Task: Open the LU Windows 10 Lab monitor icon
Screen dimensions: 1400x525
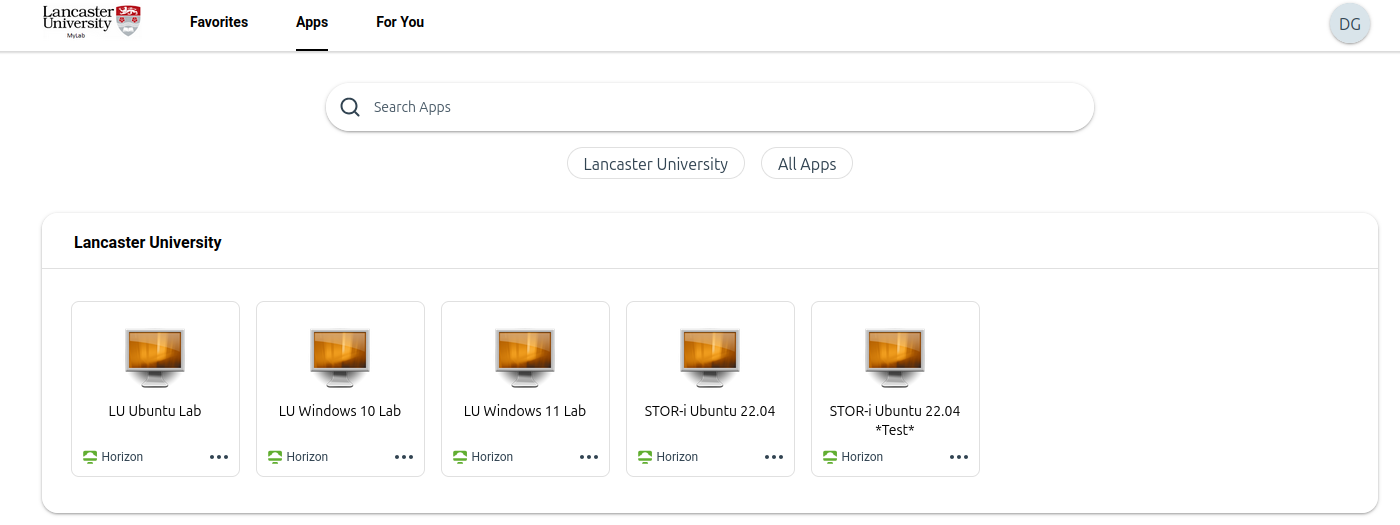Action: pos(340,356)
